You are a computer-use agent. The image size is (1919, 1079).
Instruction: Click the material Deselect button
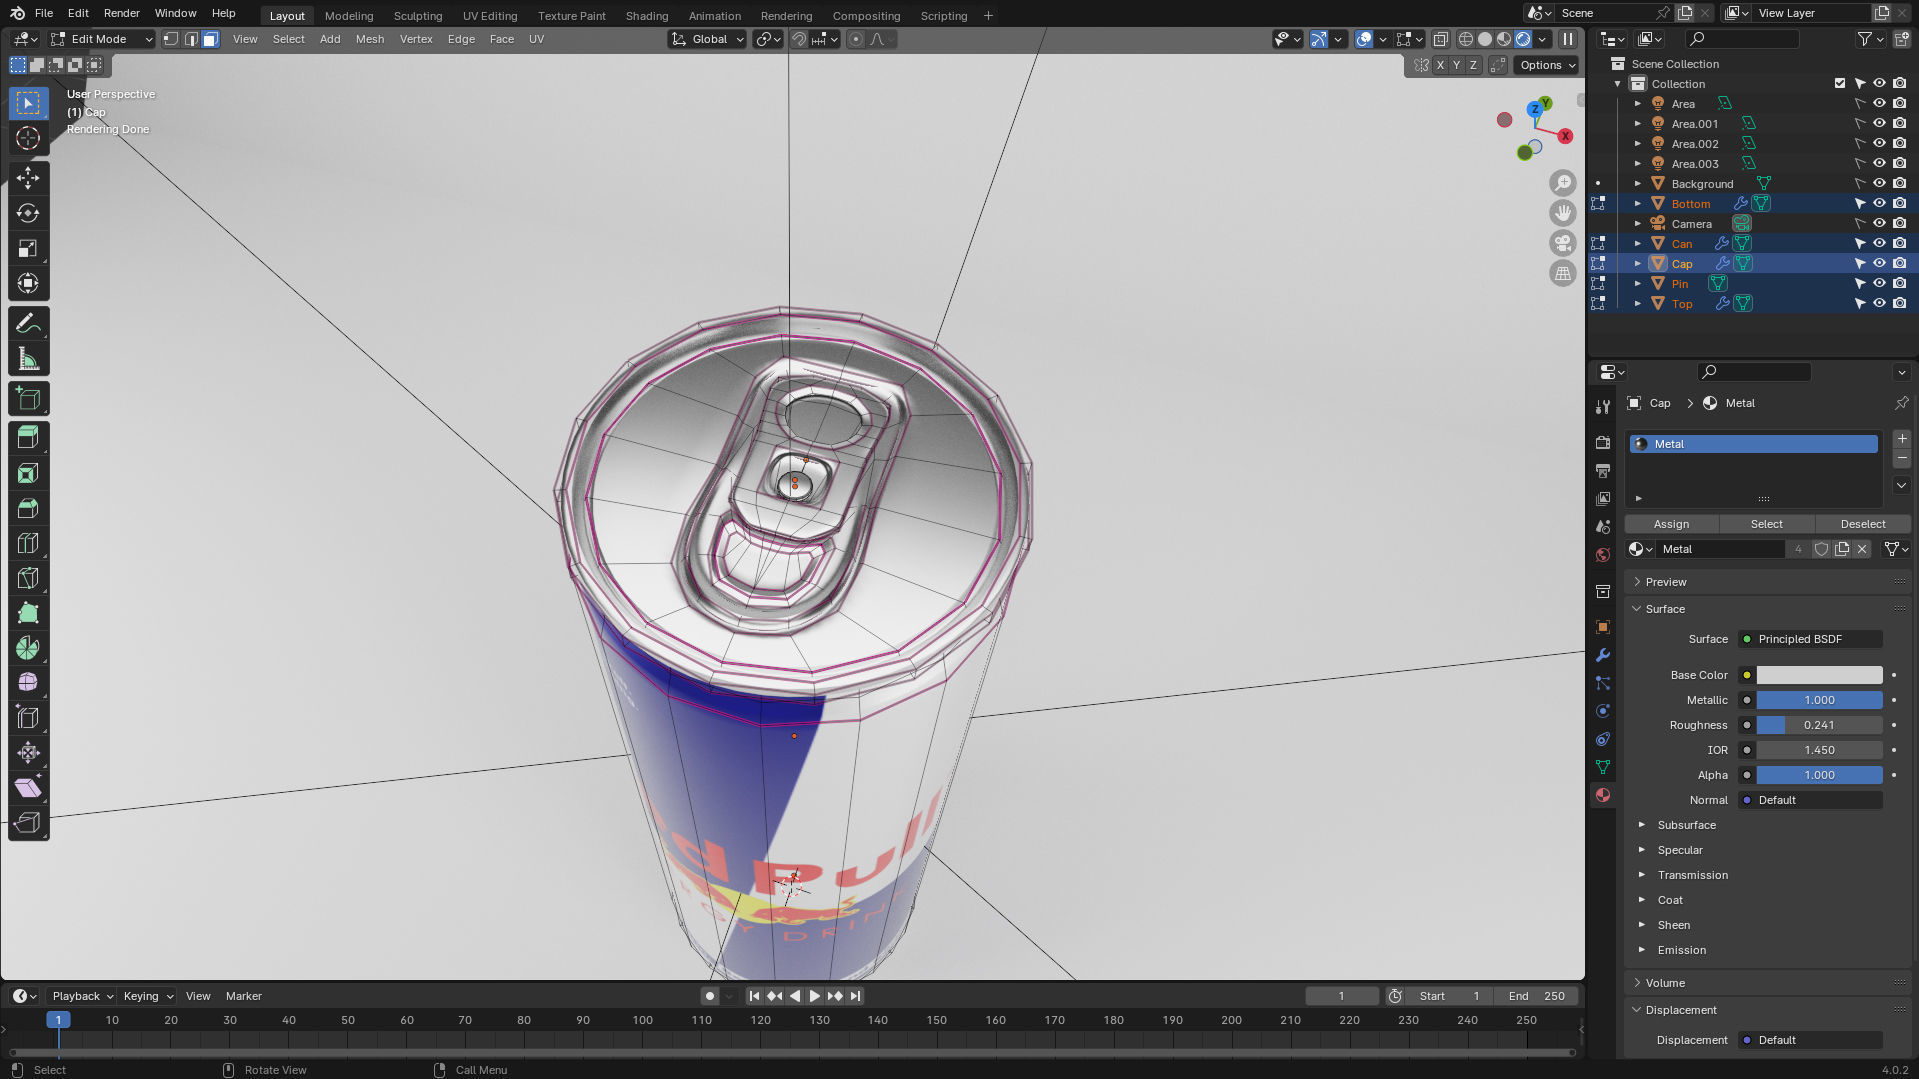pos(1863,524)
